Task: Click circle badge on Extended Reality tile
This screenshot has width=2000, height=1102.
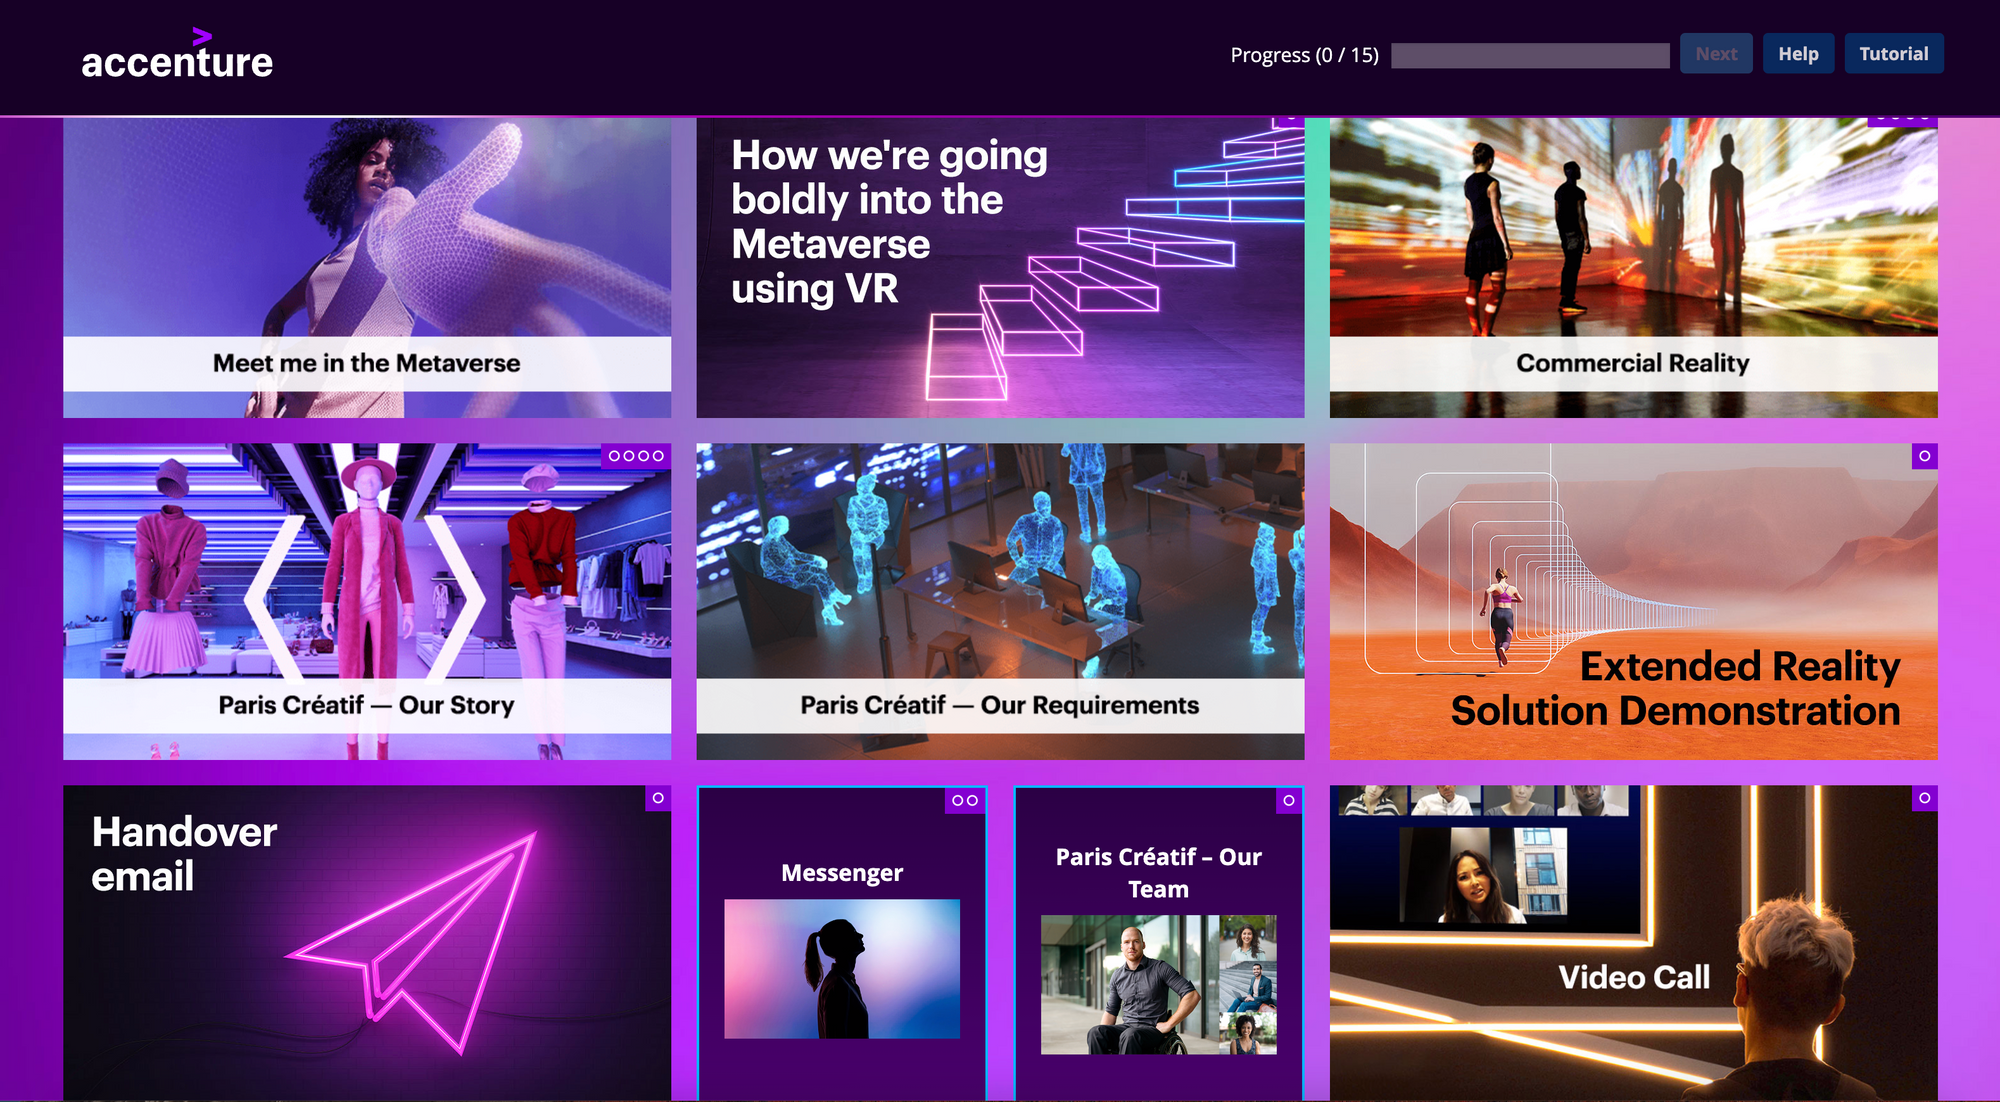Action: (x=1924, y=456)
